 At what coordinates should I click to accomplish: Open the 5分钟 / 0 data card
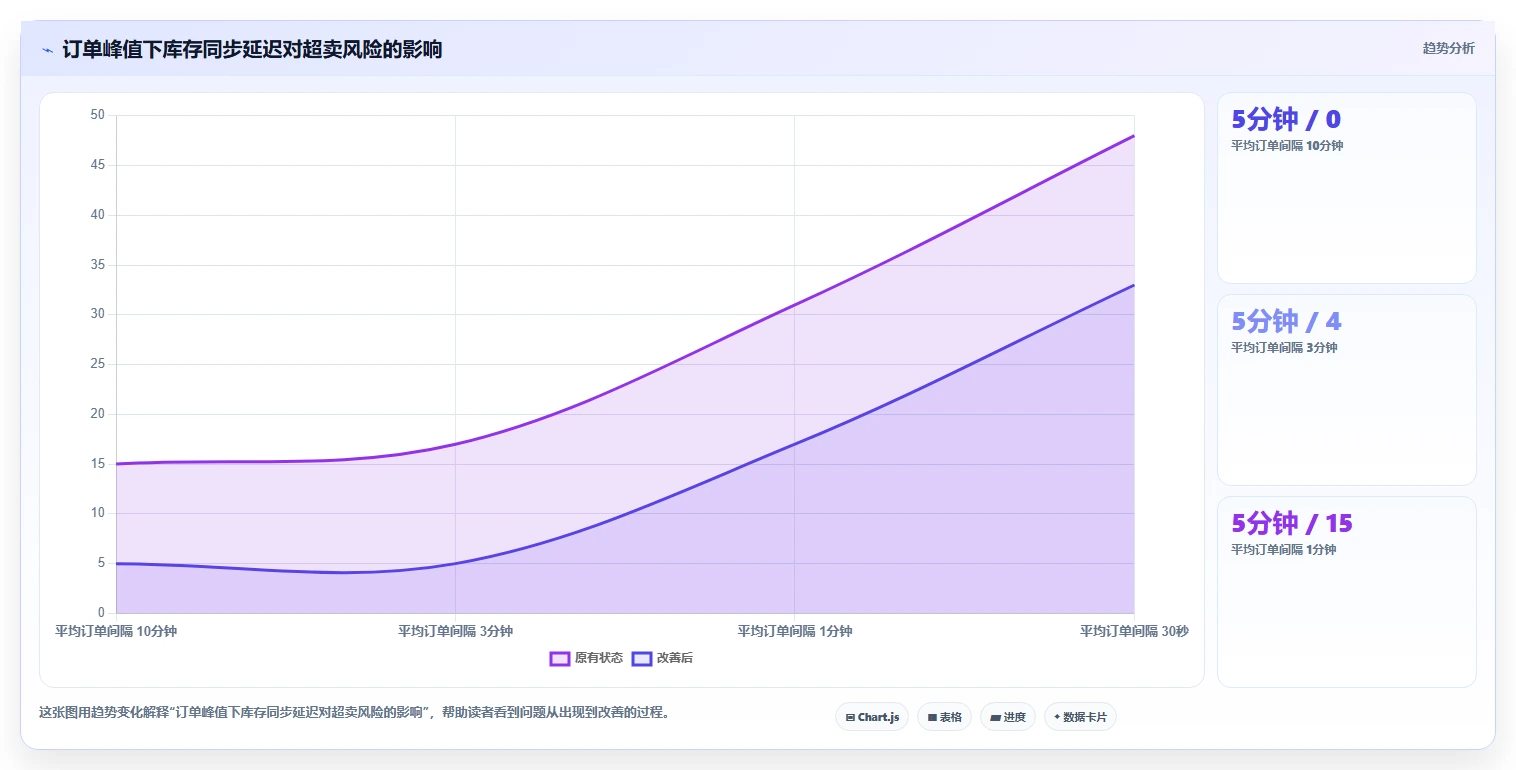(x=1346, y=188)
